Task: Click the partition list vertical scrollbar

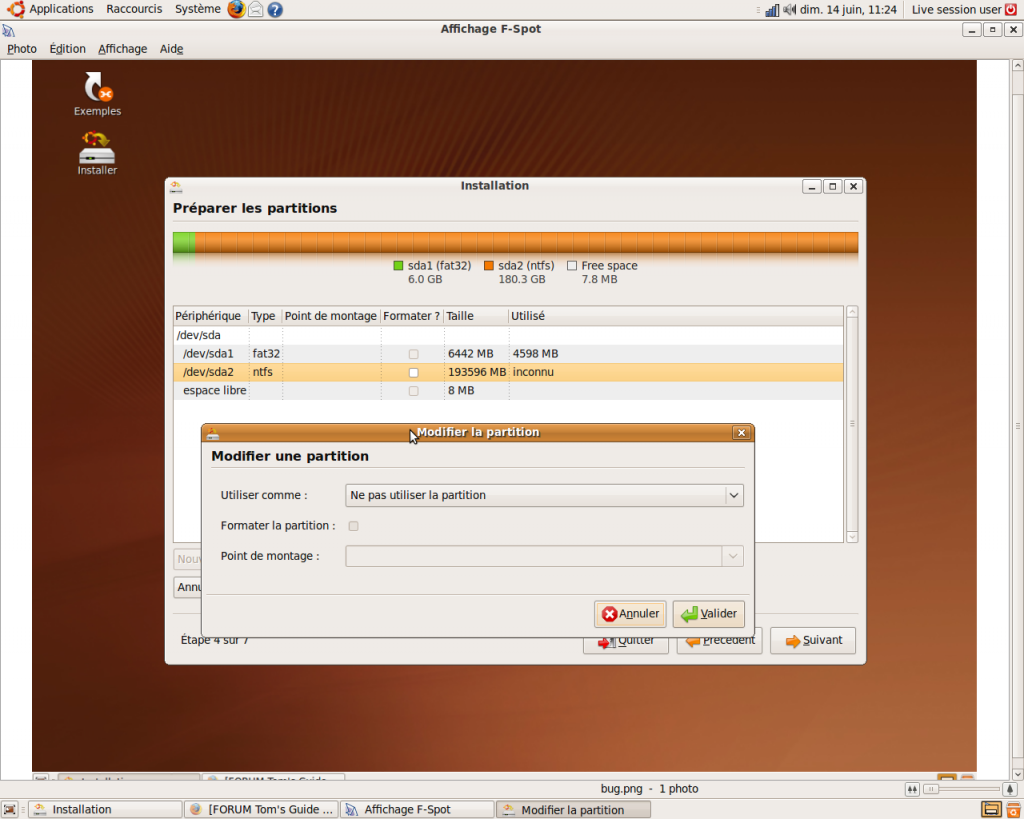Action: pyautogui.click(x=852, y=425)
